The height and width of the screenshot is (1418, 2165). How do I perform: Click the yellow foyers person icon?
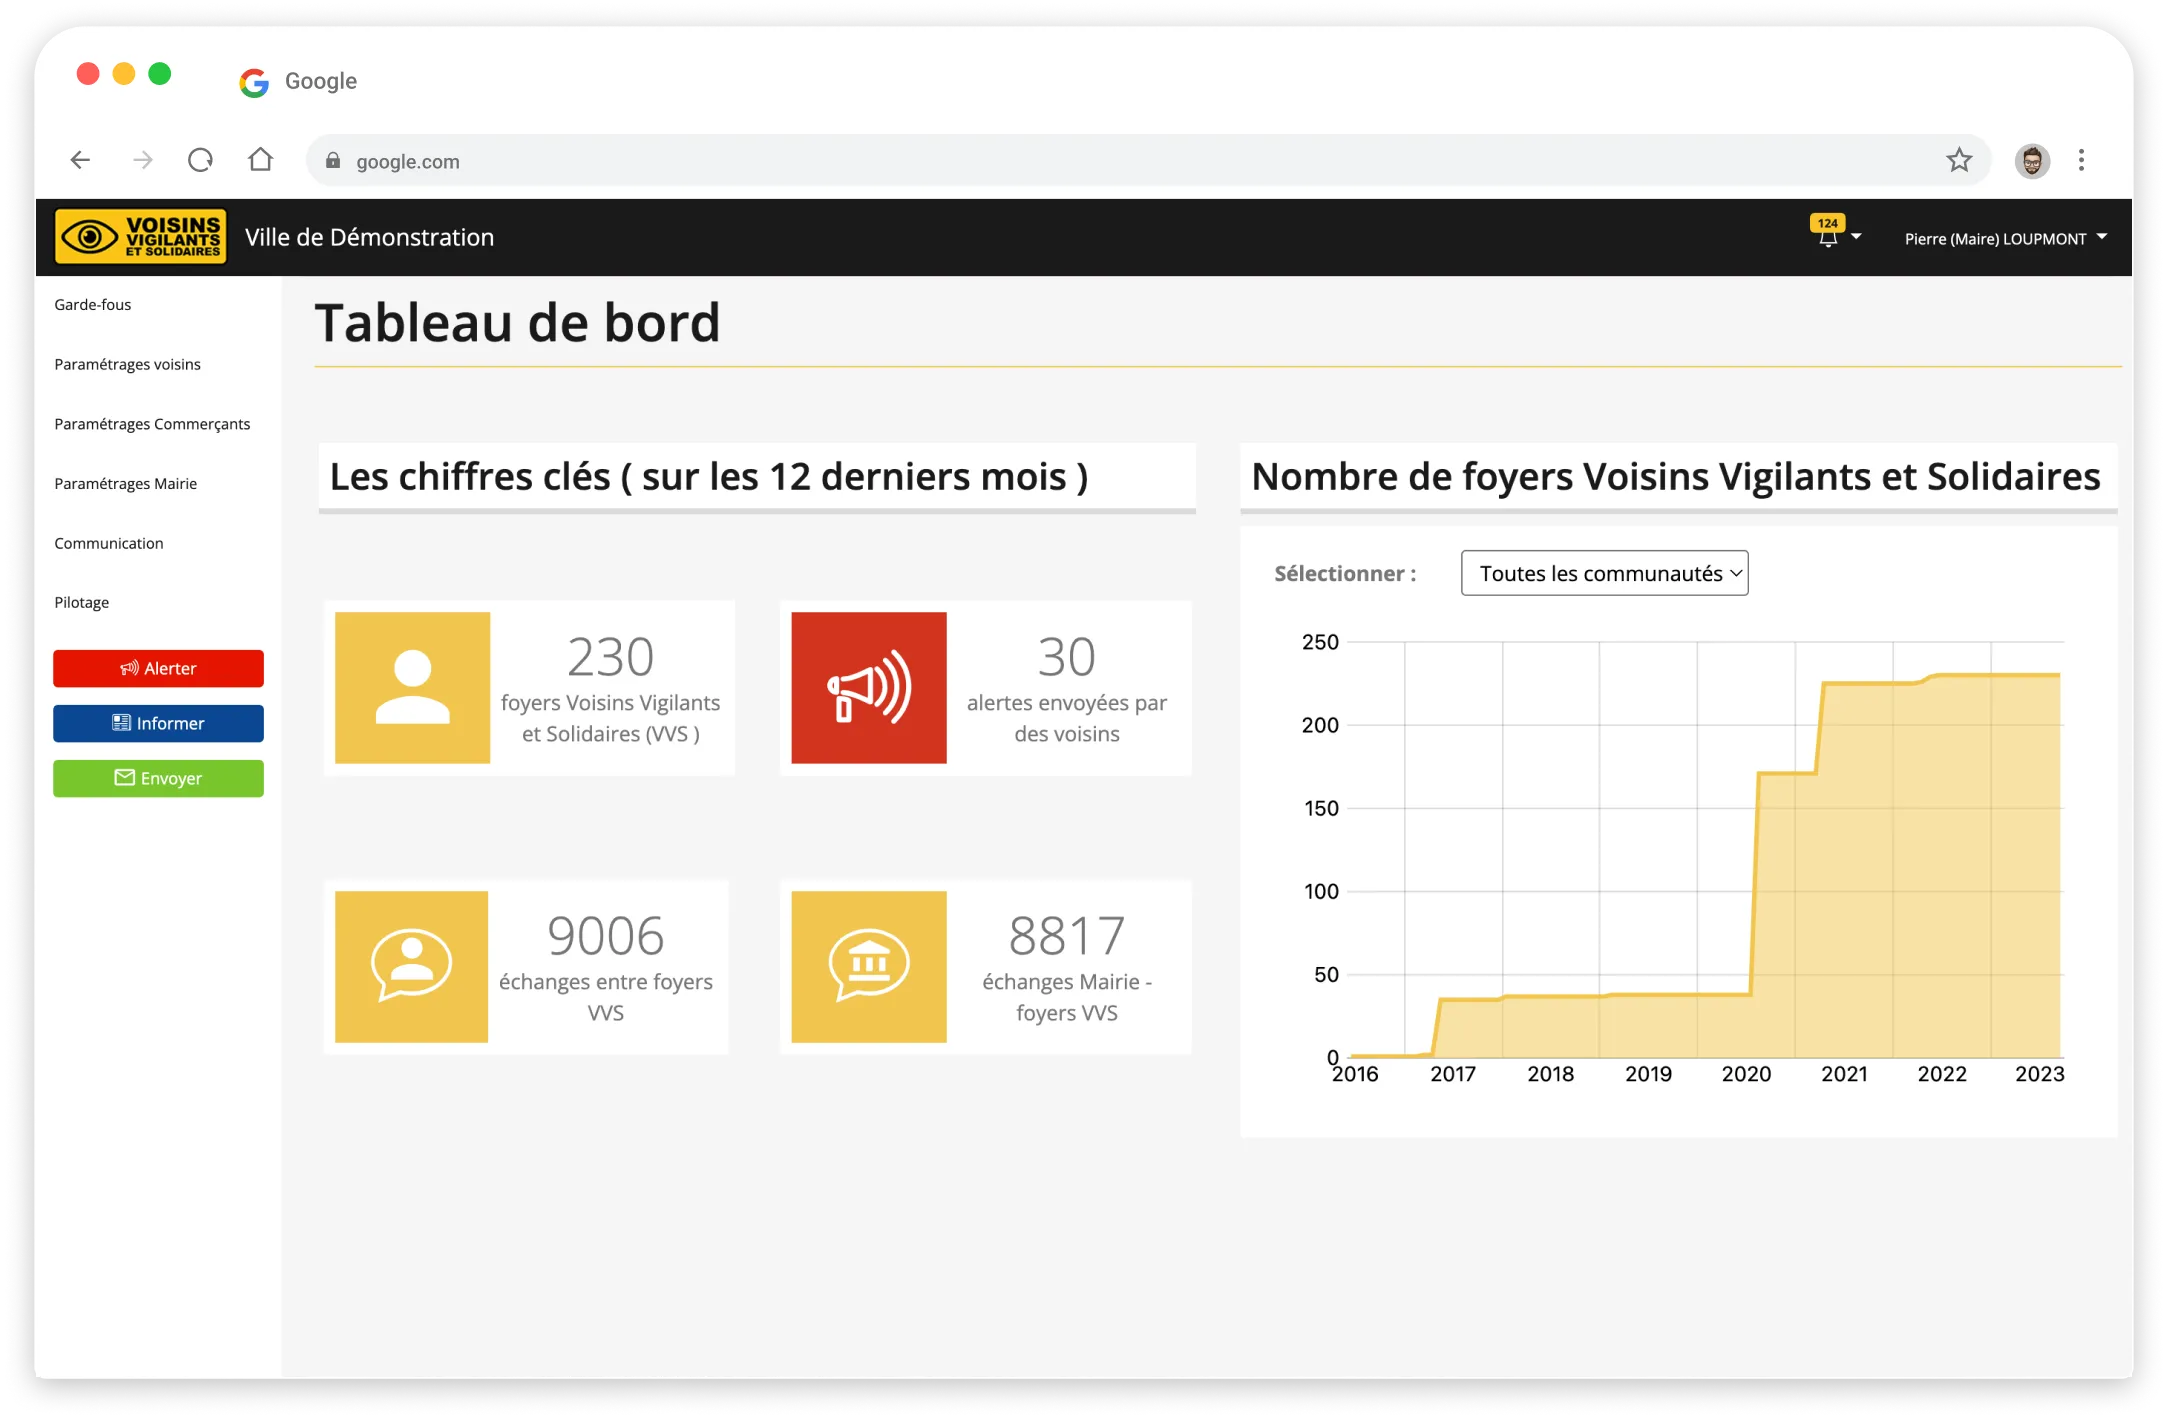coord(412,688)
